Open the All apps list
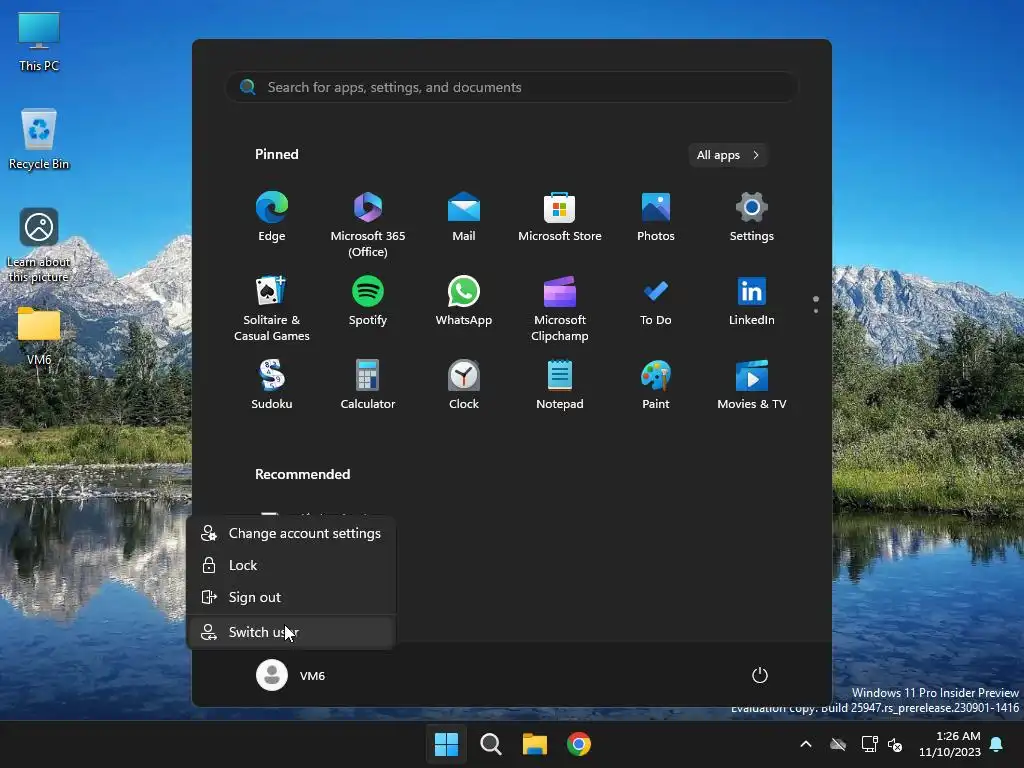This screenshot has width=1024, height=768. [x=728, y=155]
